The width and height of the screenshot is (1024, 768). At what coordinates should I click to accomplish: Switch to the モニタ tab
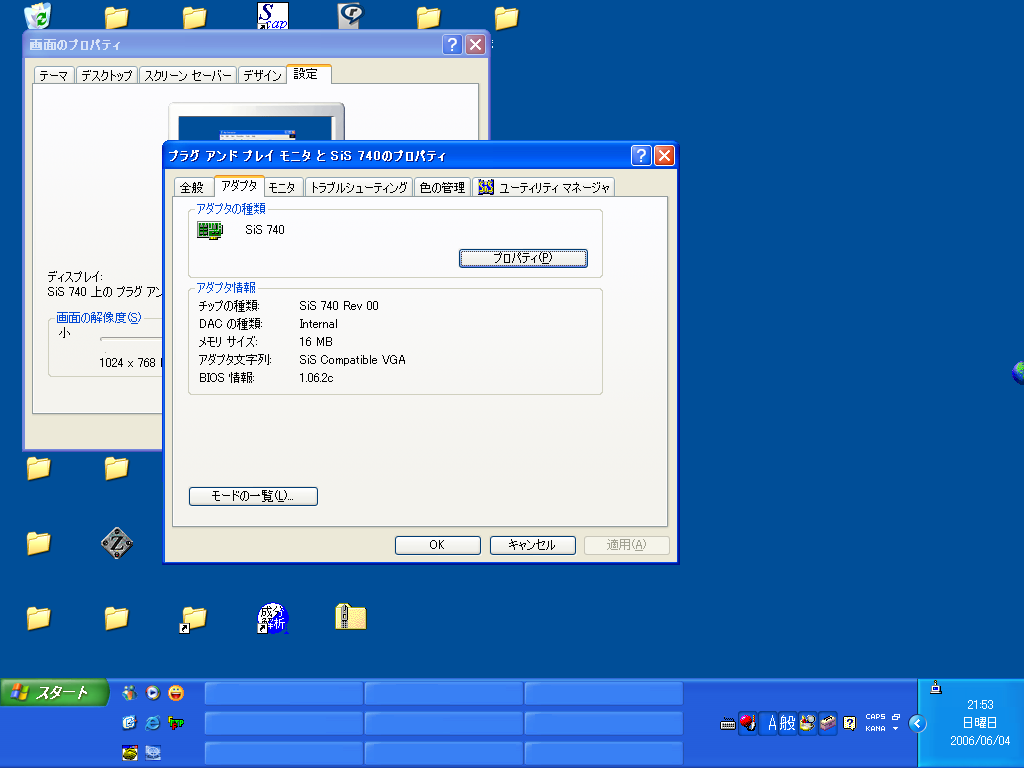click(x=282, y=187)
